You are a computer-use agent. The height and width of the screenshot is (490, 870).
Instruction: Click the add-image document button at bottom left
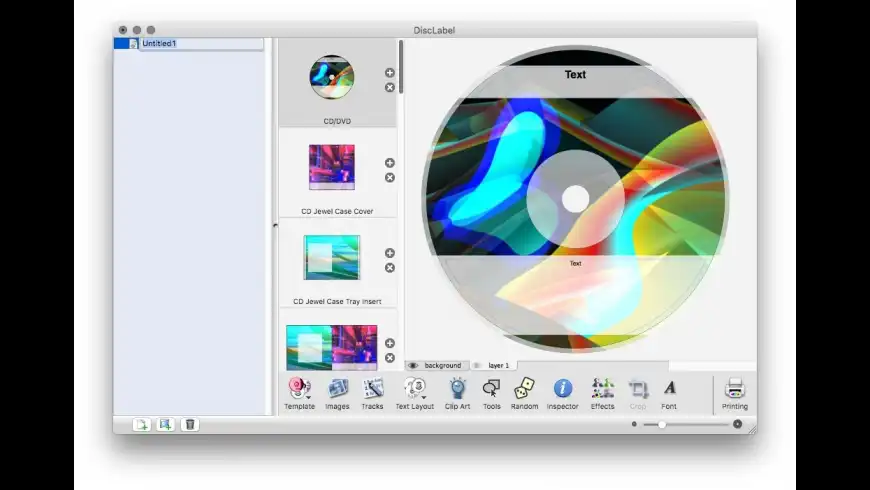click(x=165, y=425)
